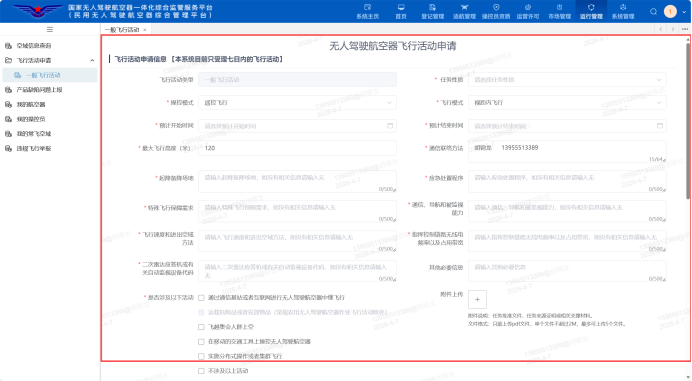Select the 运行管理 module
Screen dimensions: 692x381
[591, 11]
